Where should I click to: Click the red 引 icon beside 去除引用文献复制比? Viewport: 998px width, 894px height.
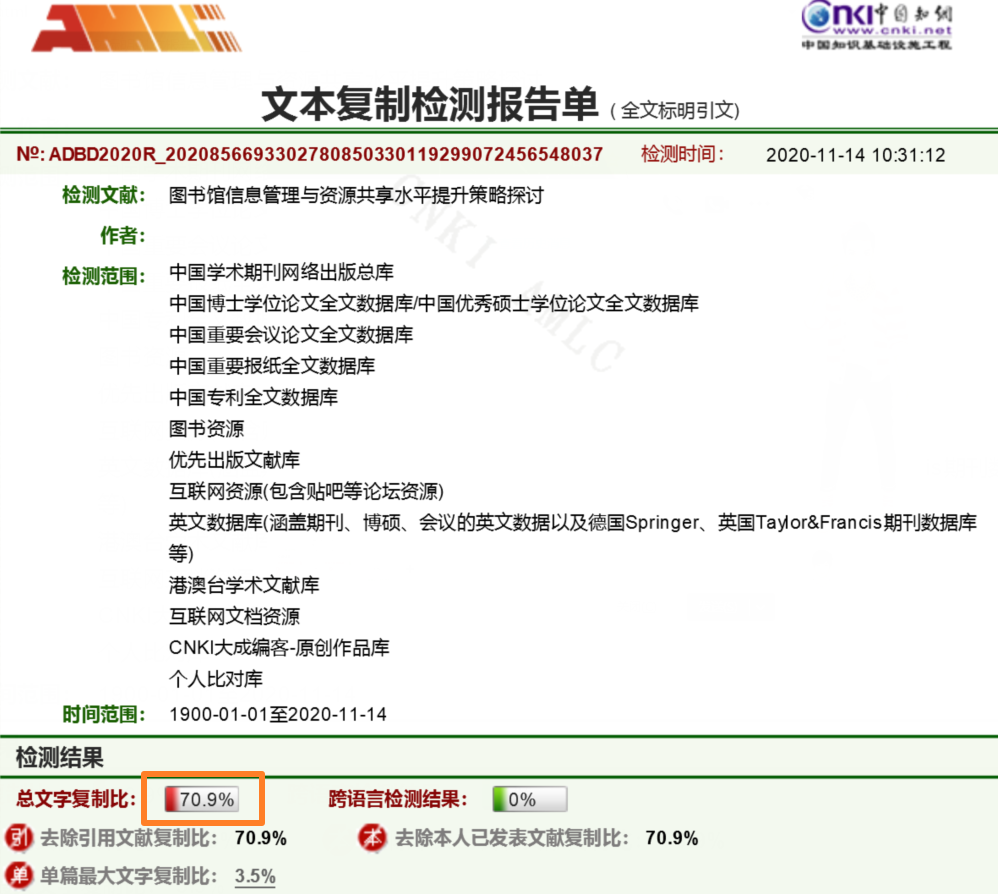(19, 838)
